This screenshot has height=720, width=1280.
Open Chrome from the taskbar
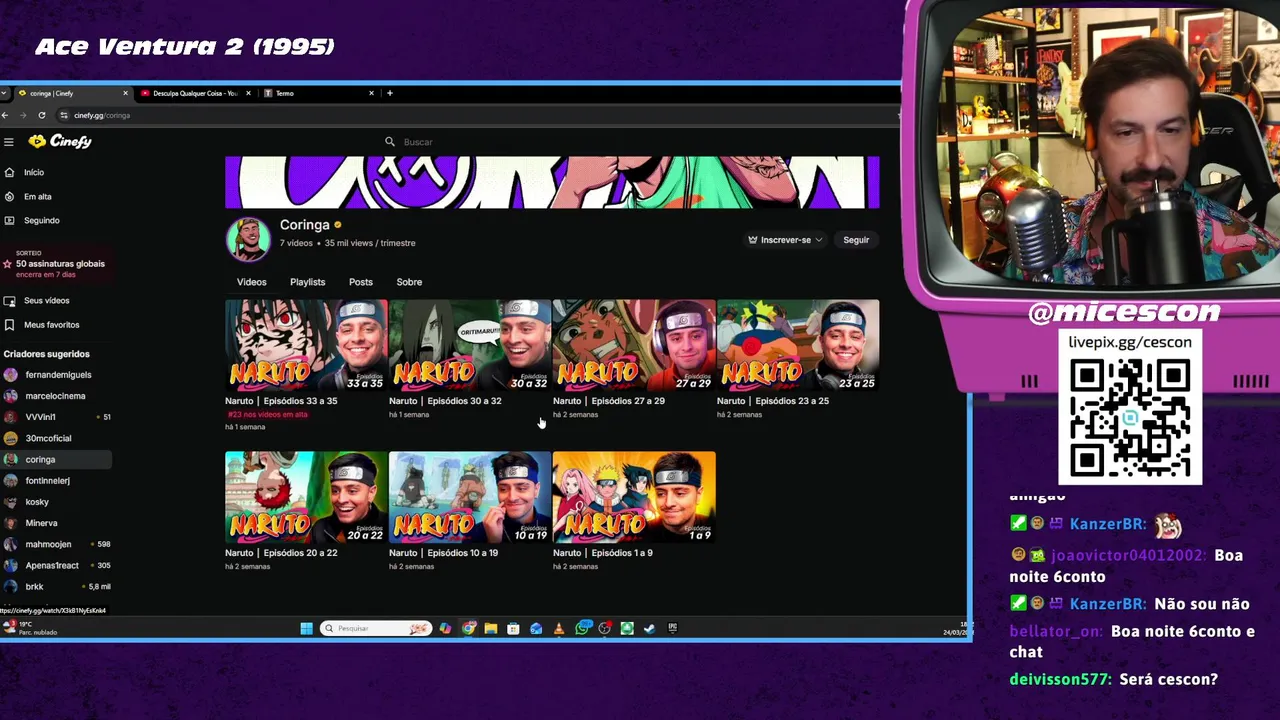tap(468, 628)
